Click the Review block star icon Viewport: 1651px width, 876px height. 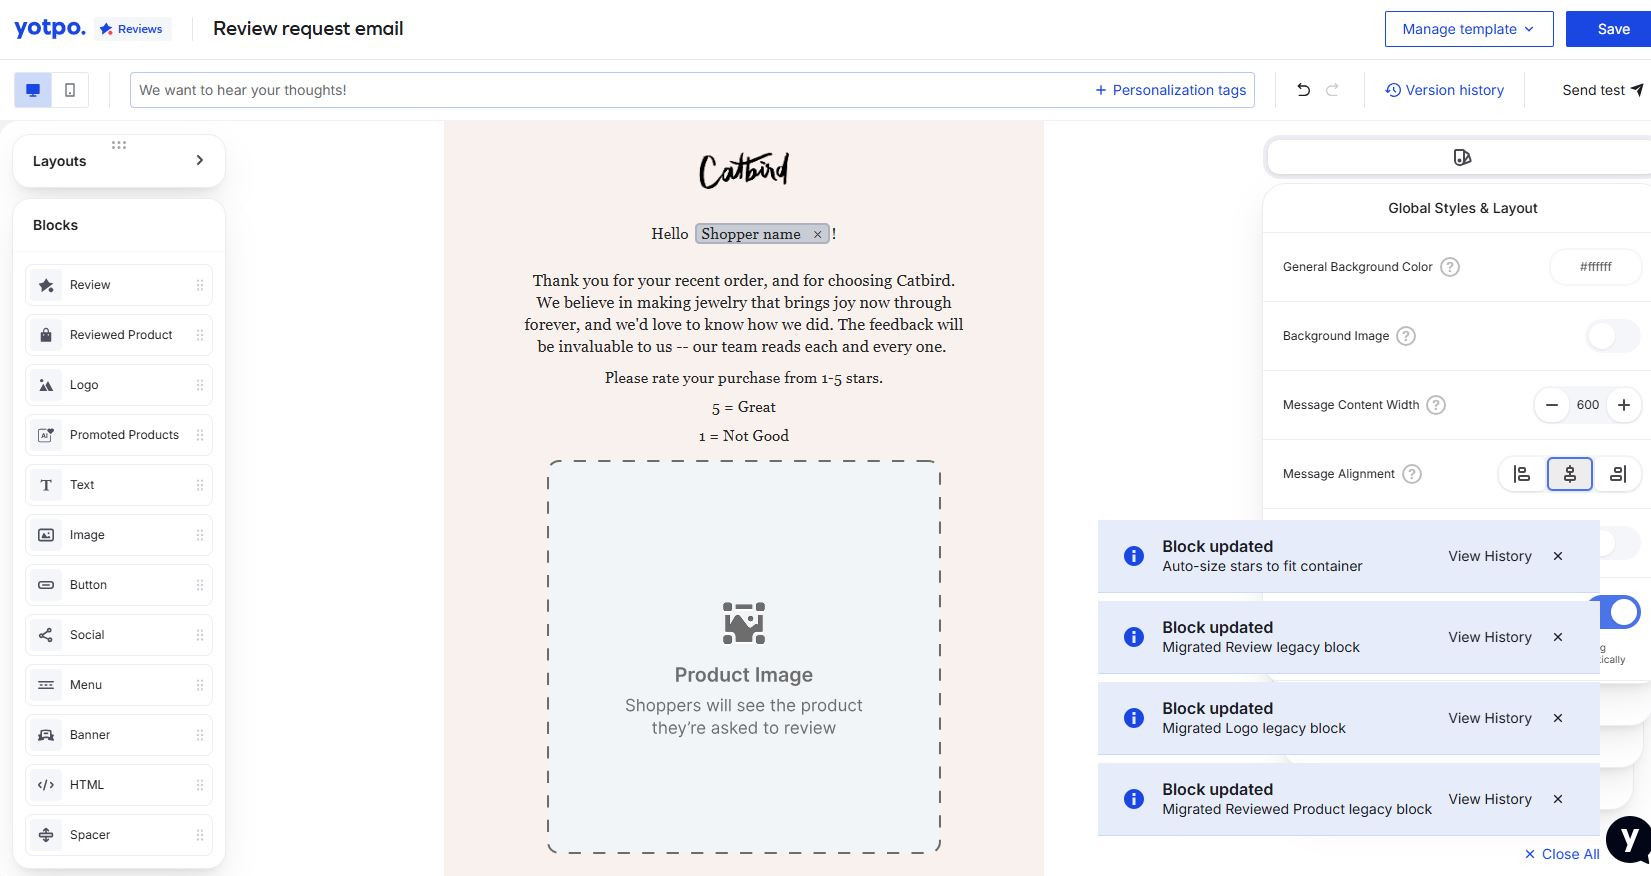(x=46, y=285)
